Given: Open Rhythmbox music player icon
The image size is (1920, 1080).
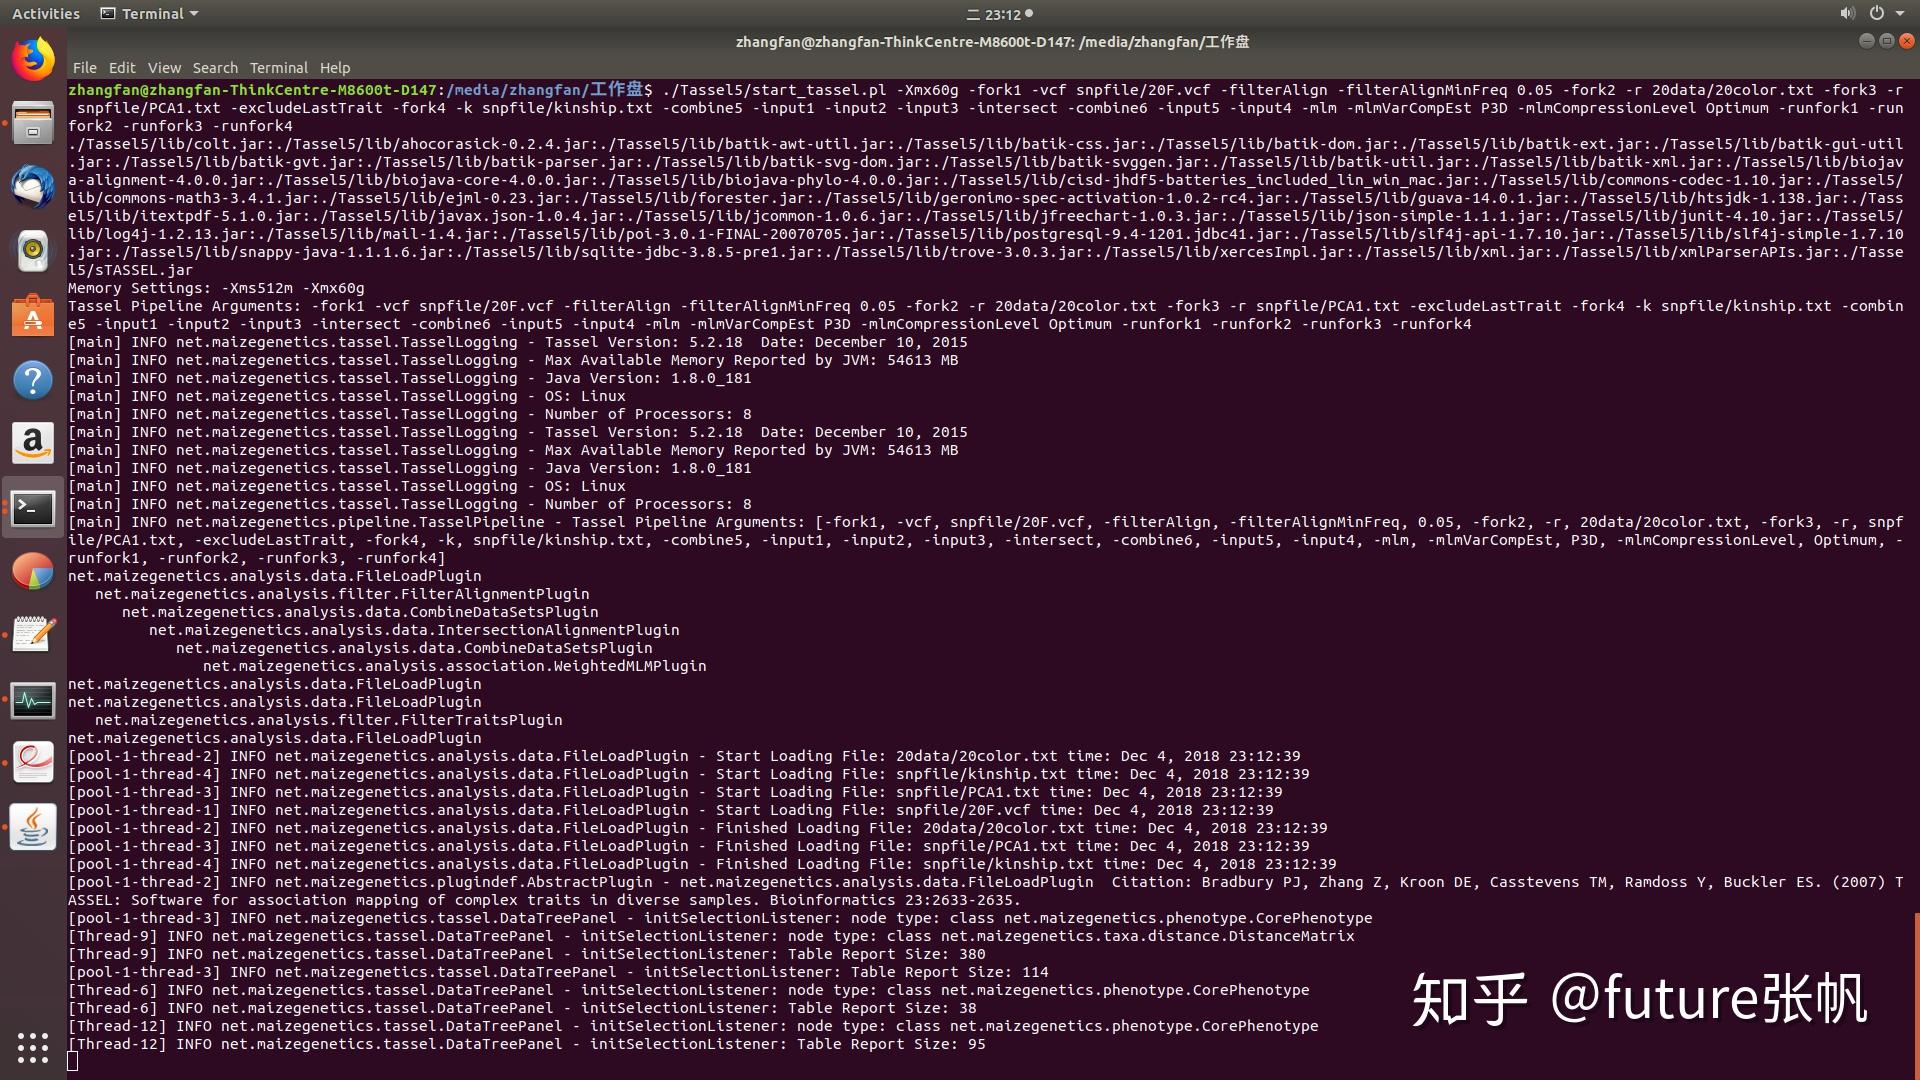Looking at the screenshot, I should tap(33, 251).
